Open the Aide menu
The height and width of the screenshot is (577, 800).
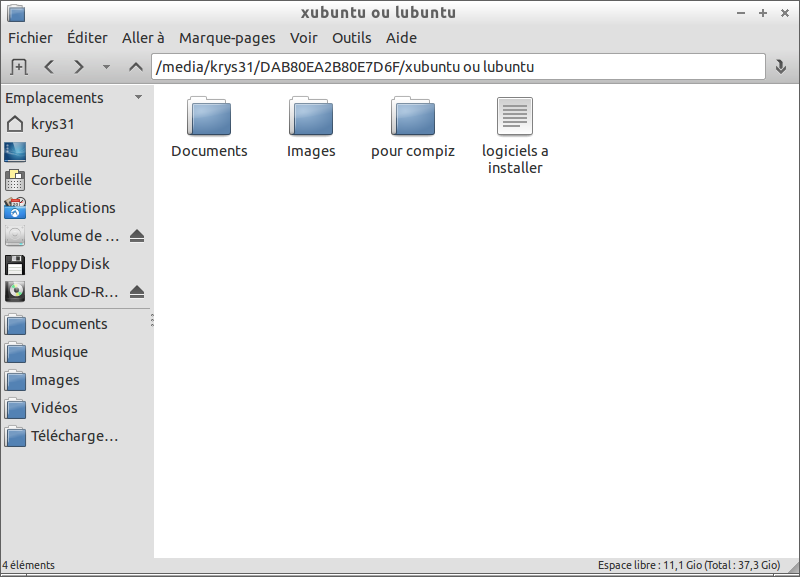[401, 38]
